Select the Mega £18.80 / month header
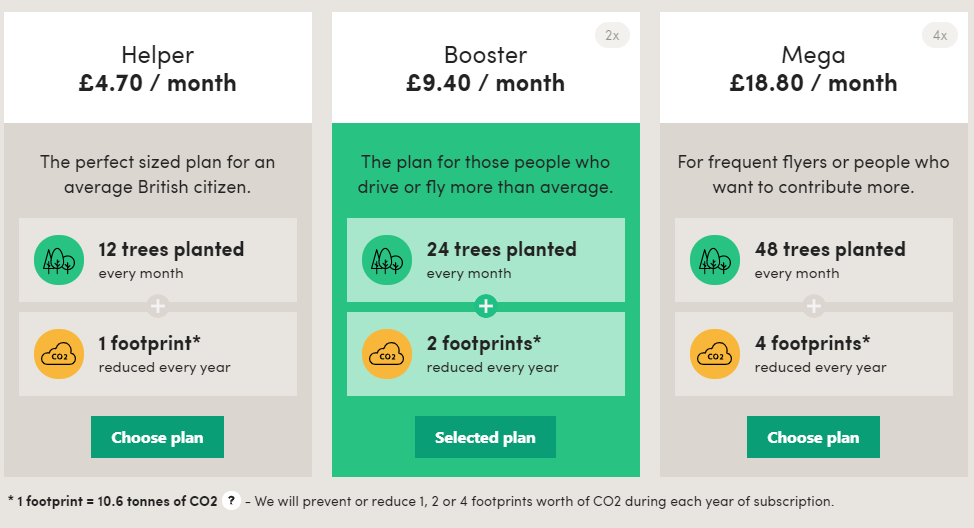974x528 pixels. (x=814, y=68)
